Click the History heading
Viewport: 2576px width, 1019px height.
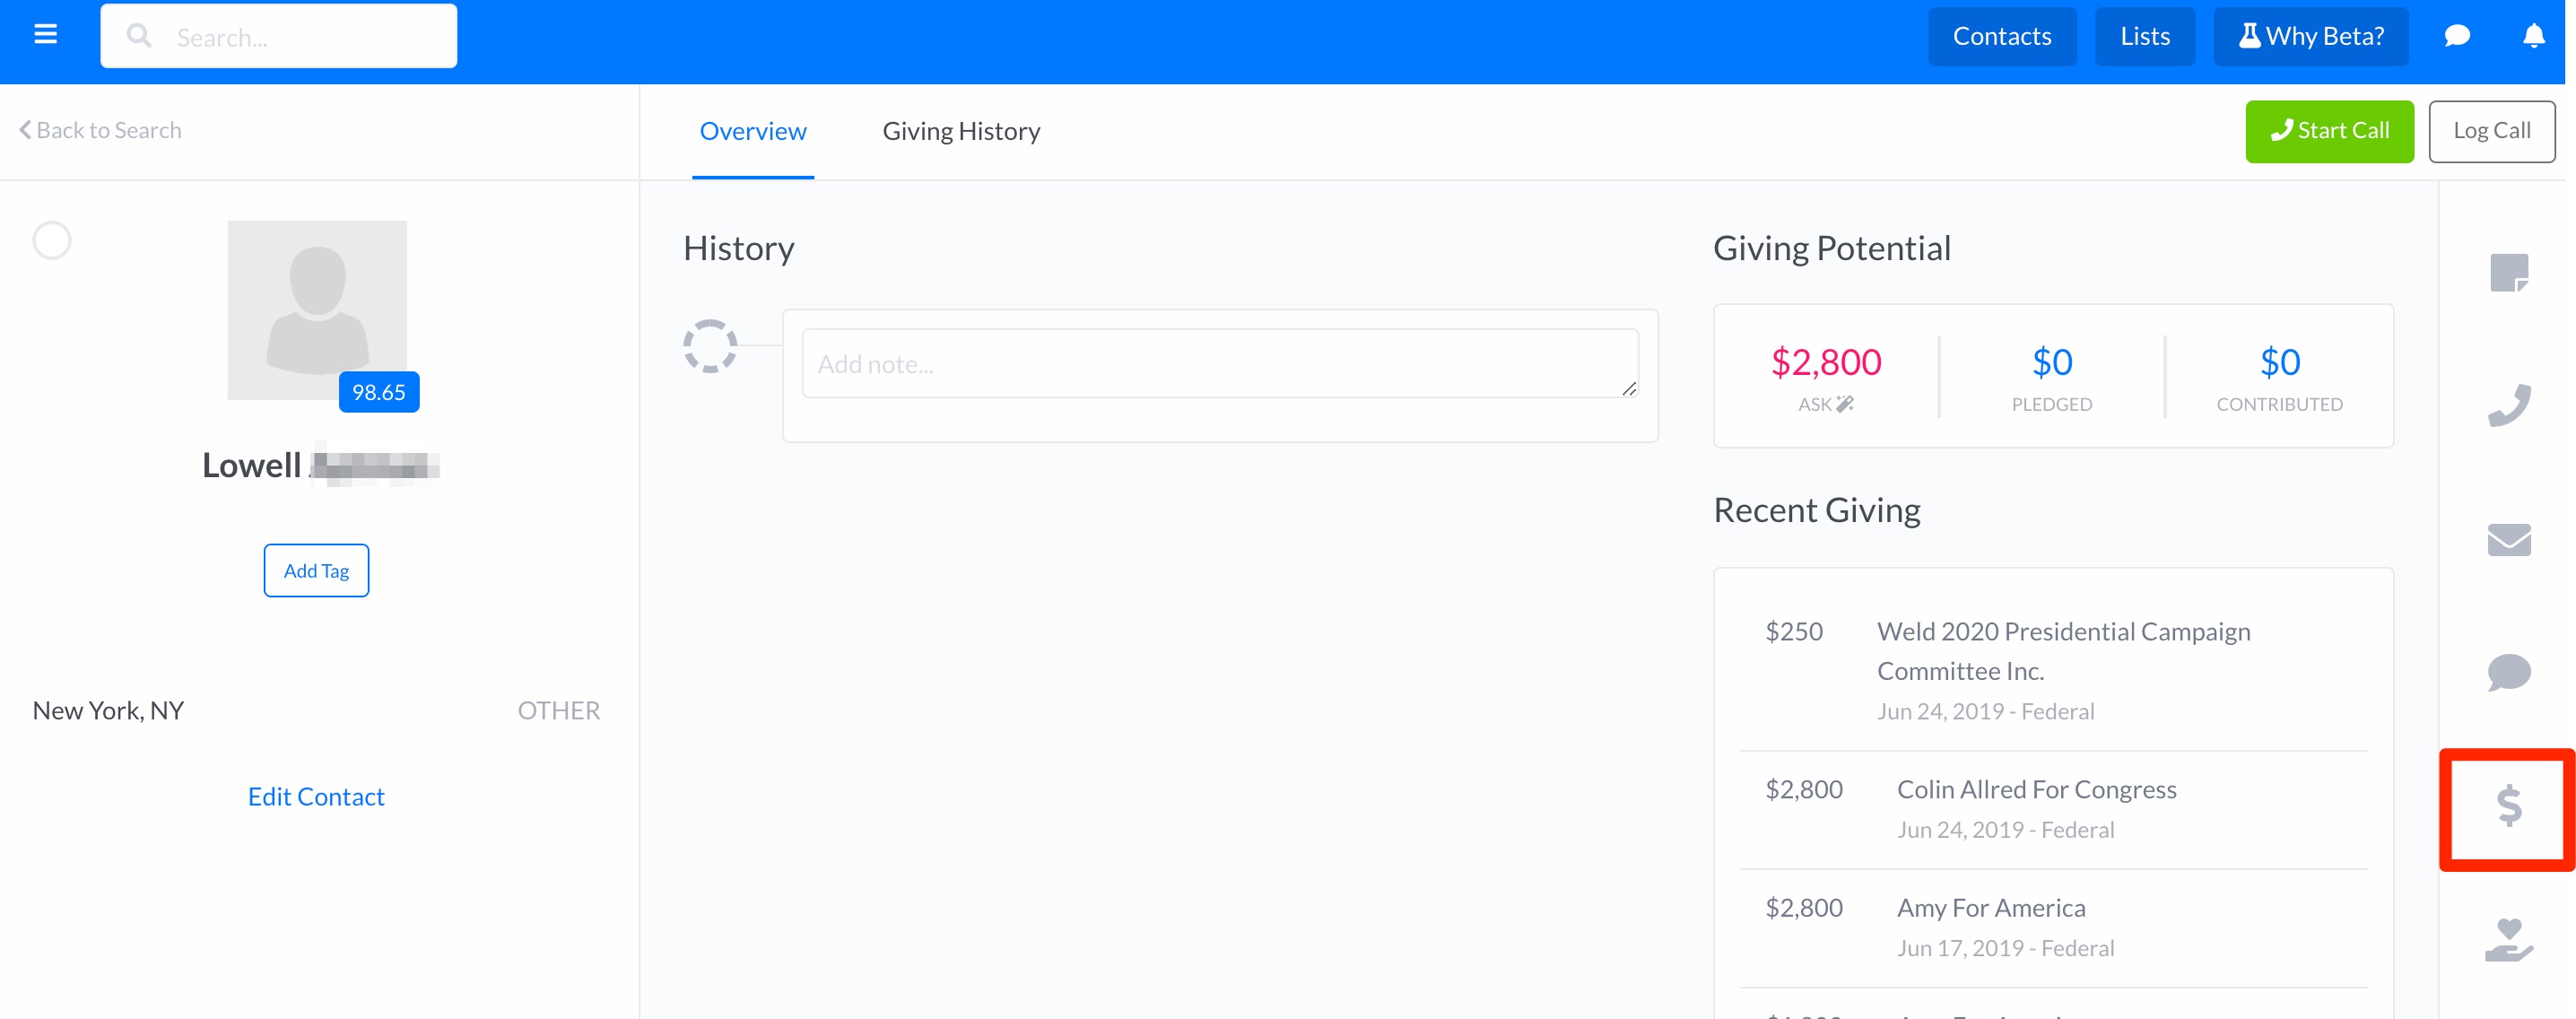point(738,248)
